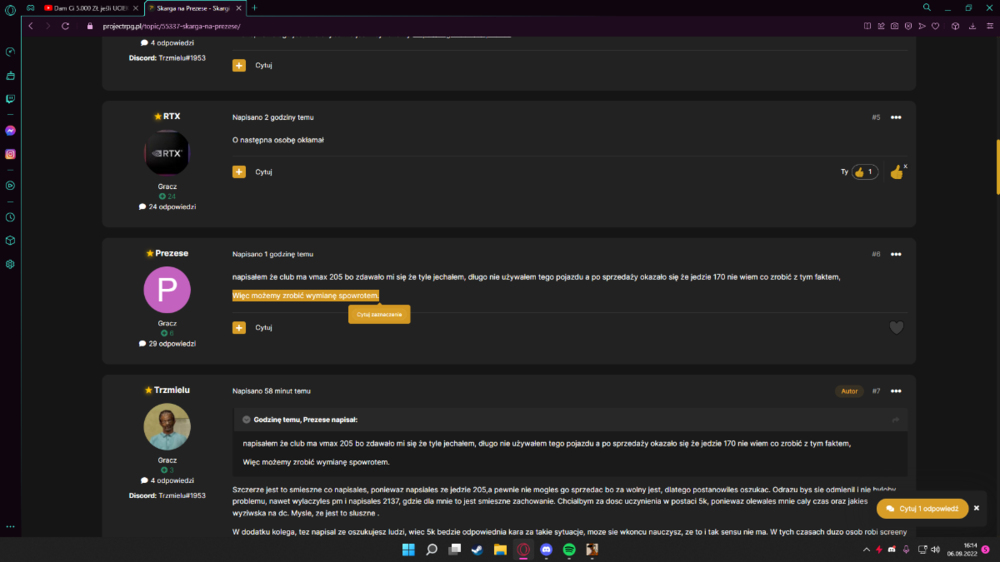
Task: Open Messenger in the sidebar
Action: 10,131
